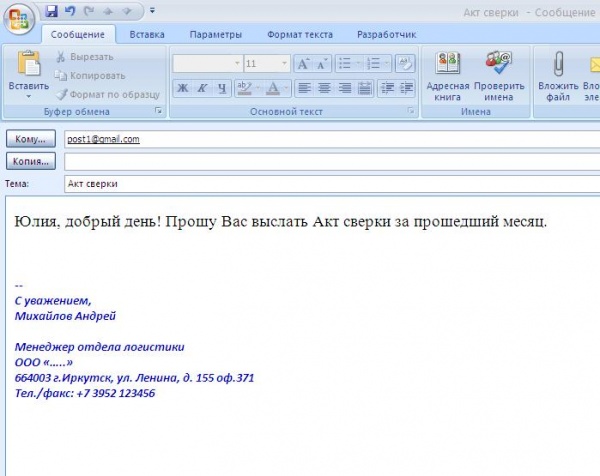Click Вырезать (Cut) in clipboard group

(85, 57)
